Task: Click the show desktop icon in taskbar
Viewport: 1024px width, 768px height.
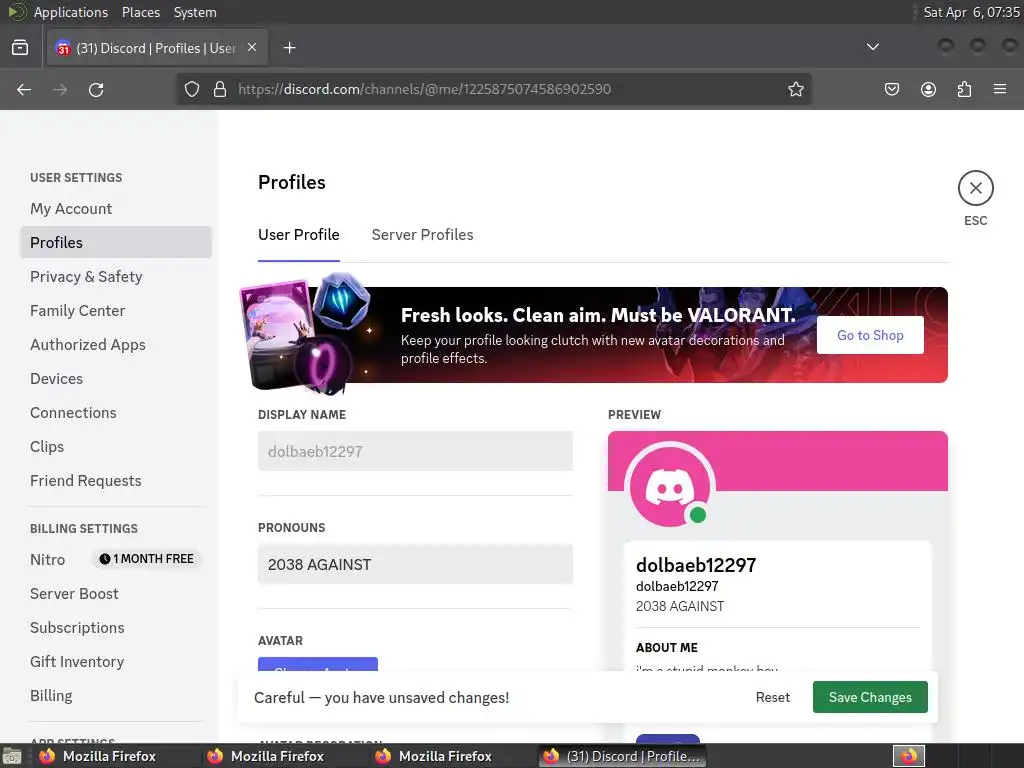Action: tap(11, 756)
